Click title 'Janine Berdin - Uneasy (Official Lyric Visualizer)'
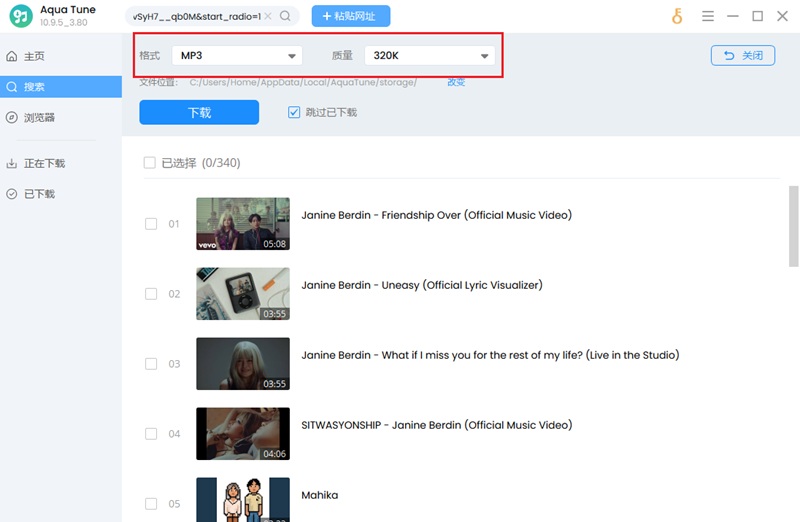Viewport: 800px width, 522px height. 421,285
